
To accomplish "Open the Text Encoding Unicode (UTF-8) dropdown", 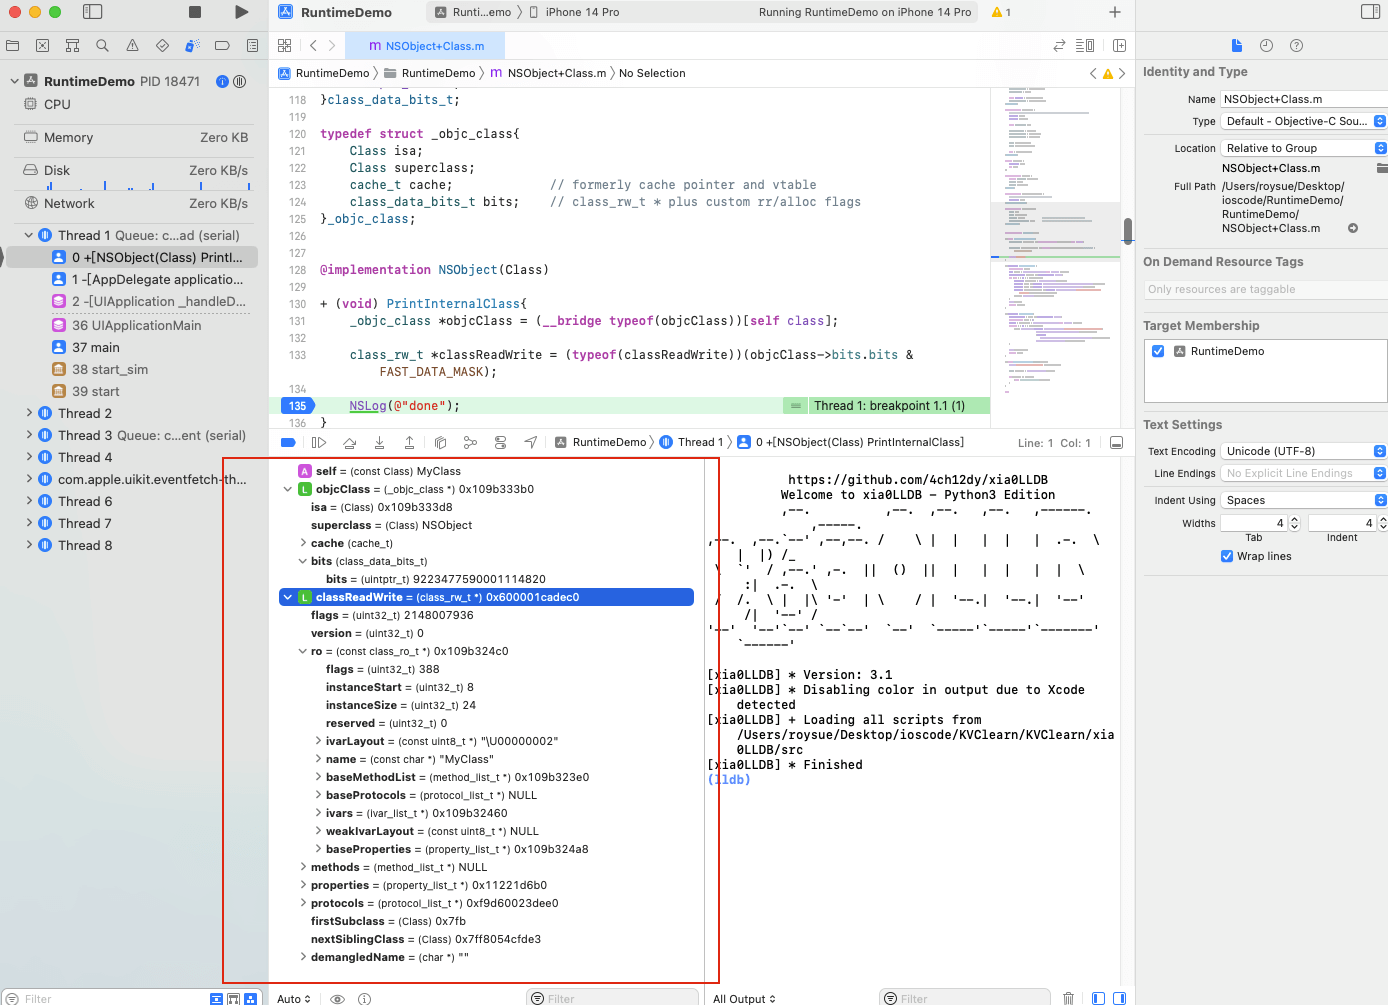I will point(1304,451).
